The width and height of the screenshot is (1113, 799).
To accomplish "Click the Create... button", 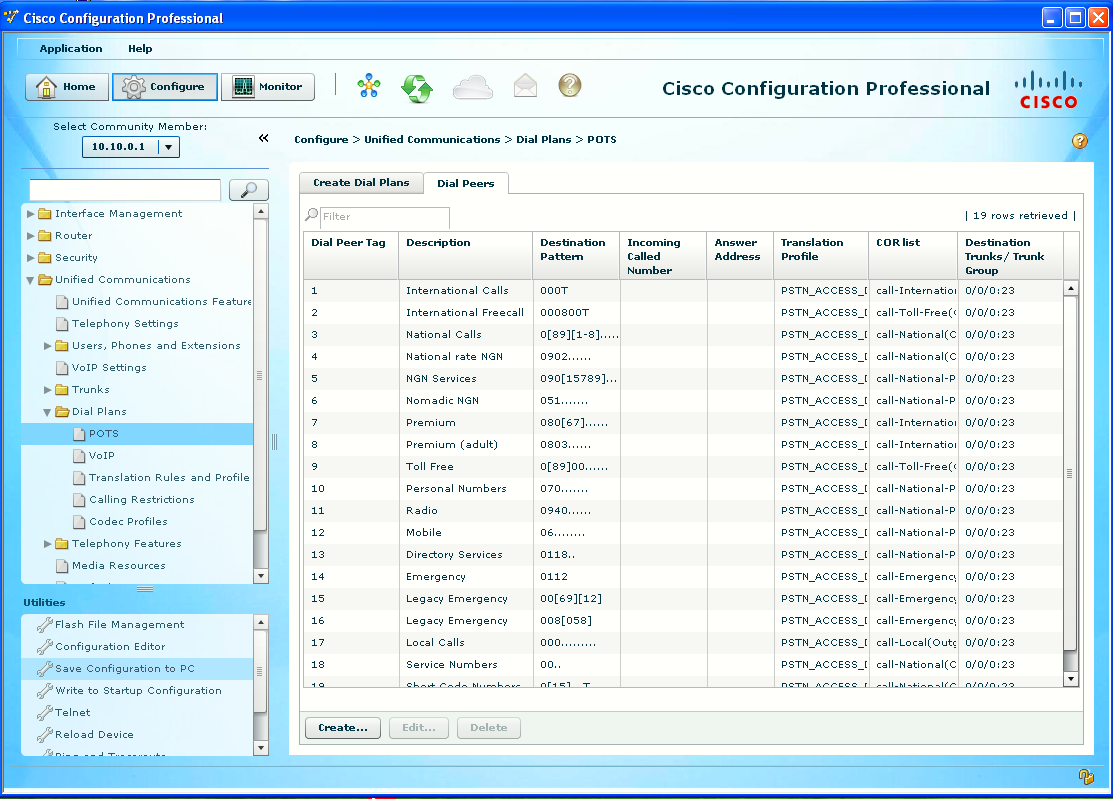I will 343,727.
